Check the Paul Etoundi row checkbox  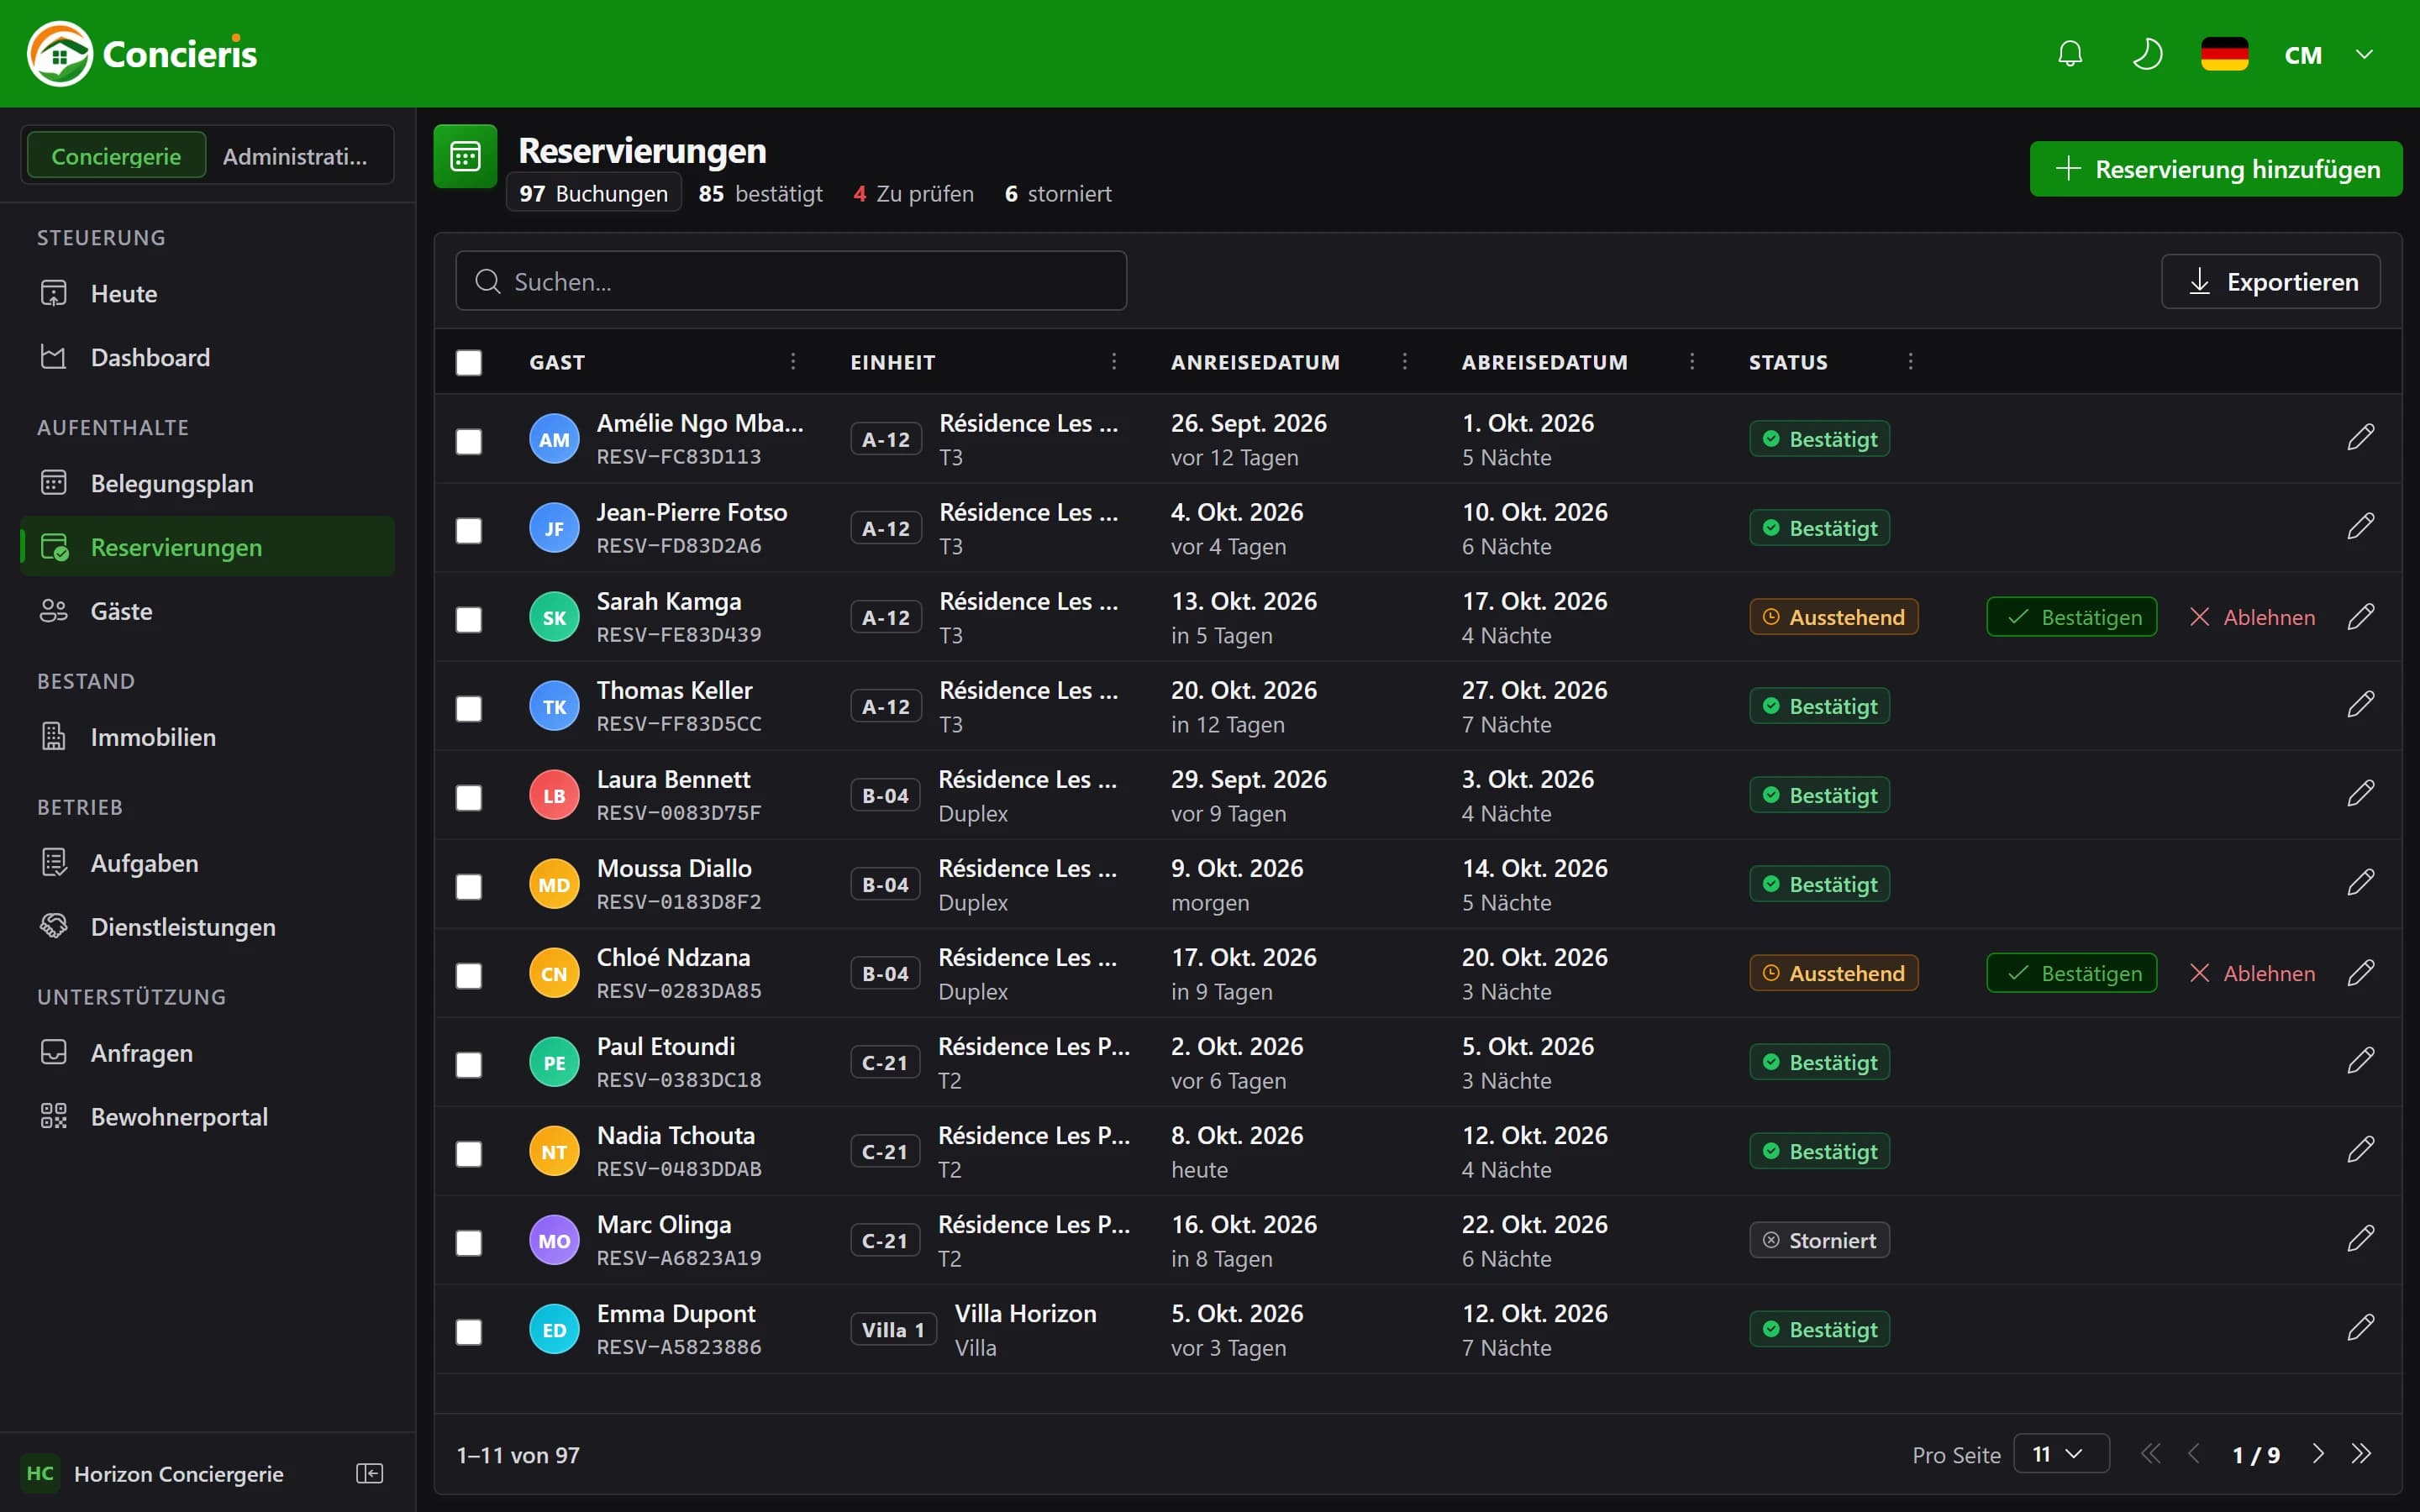(469, 1064)
